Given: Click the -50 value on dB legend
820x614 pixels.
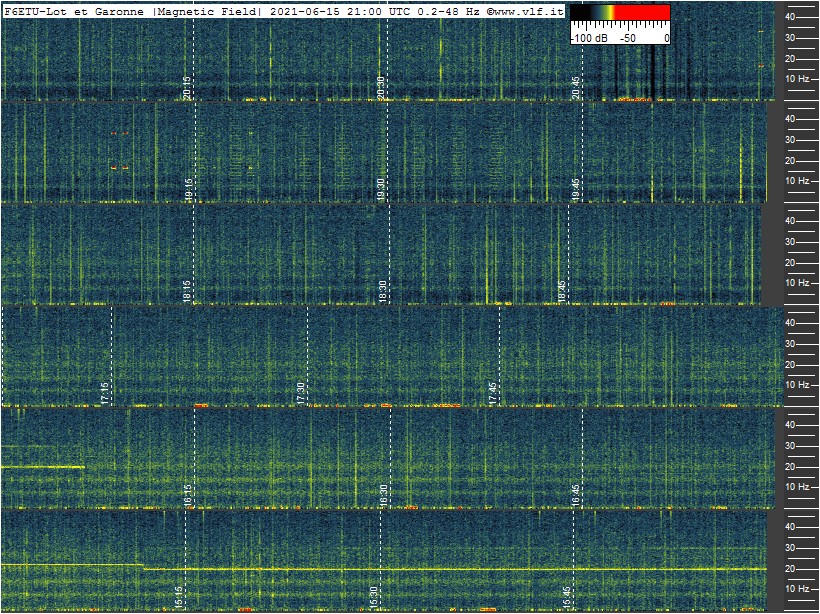Looking at the screenshot, I should coord(627,38).
